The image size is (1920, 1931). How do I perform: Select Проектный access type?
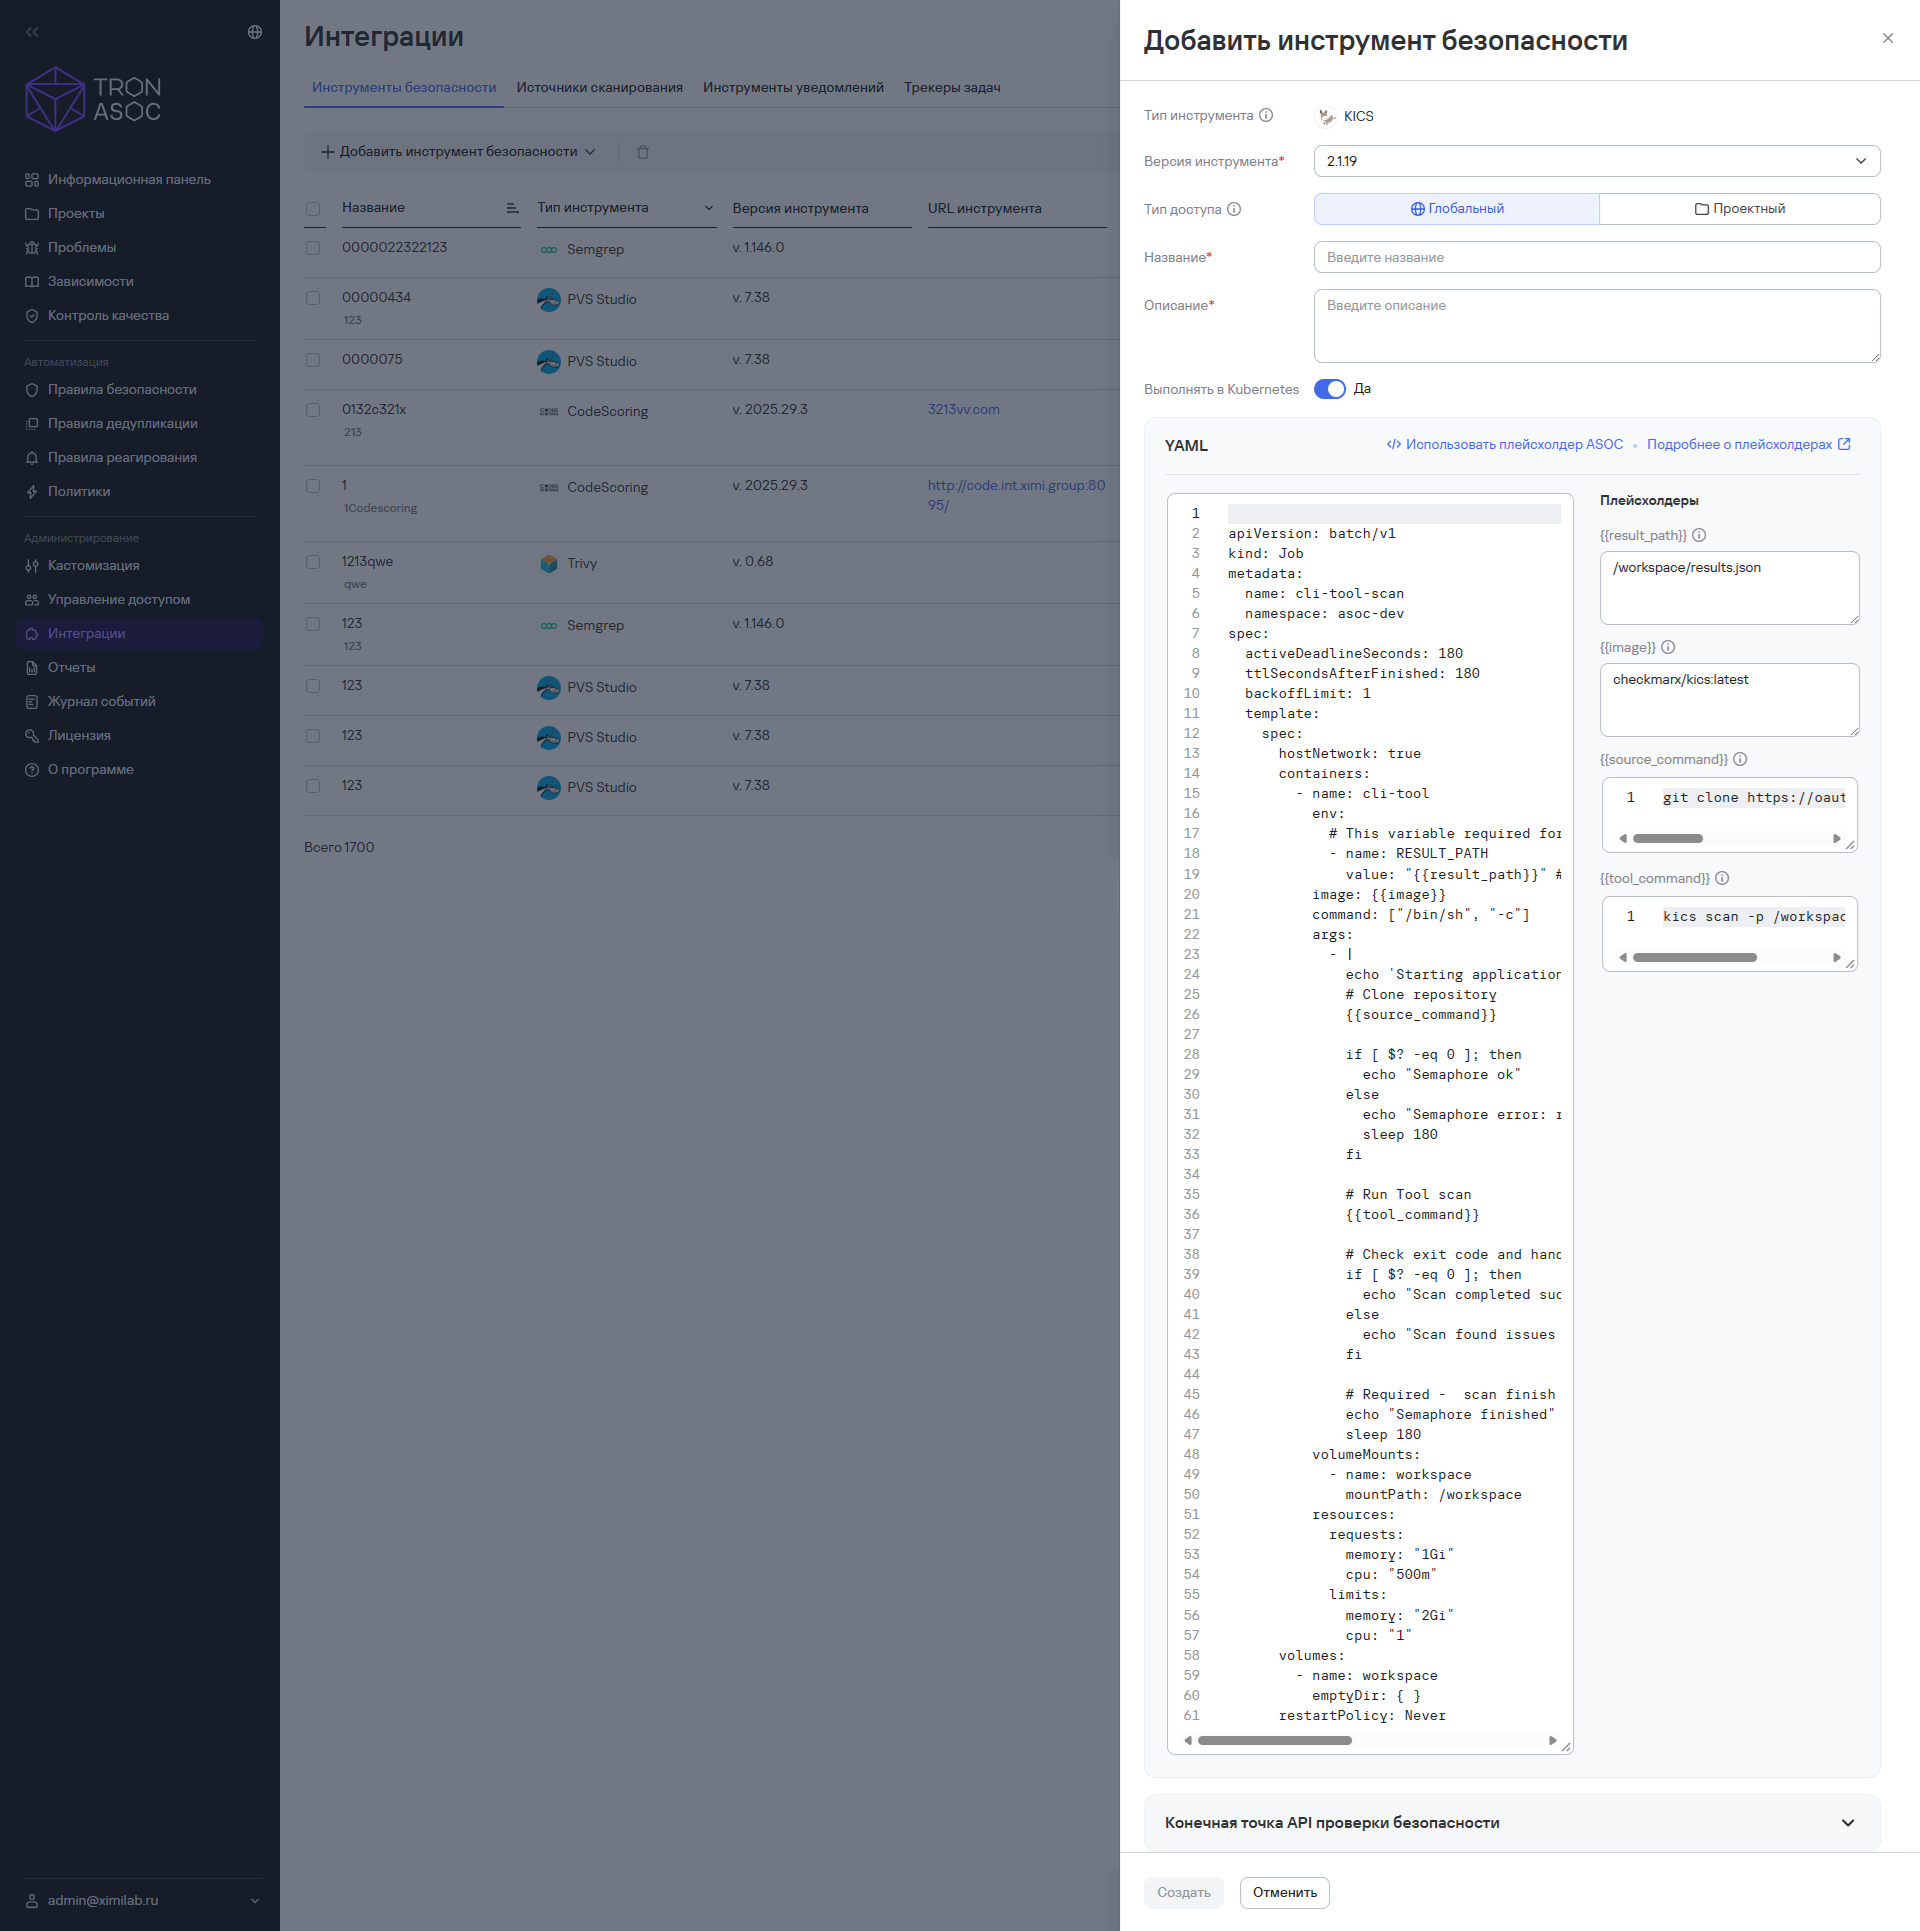1740,209
